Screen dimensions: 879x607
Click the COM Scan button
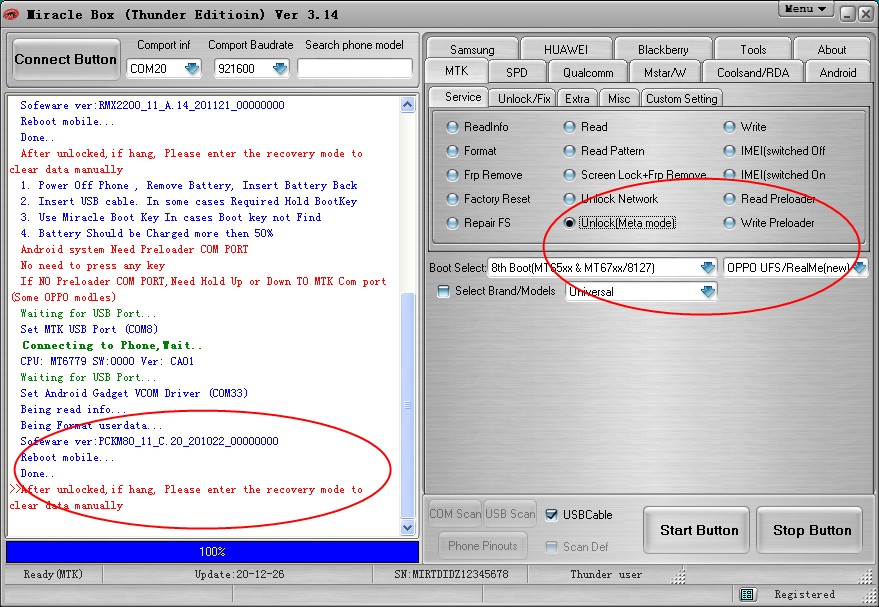coord(455,514)
